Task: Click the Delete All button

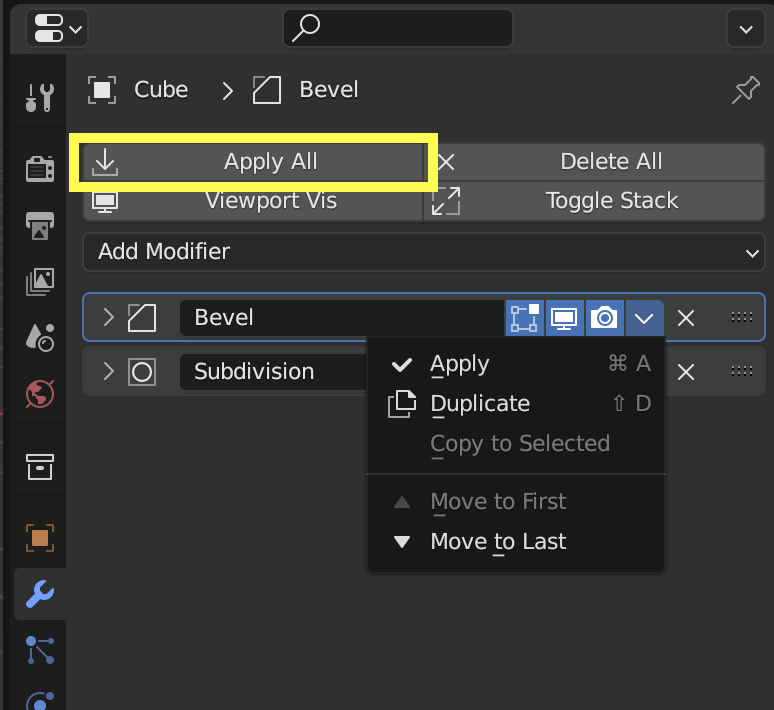Action: click(594, 162)
